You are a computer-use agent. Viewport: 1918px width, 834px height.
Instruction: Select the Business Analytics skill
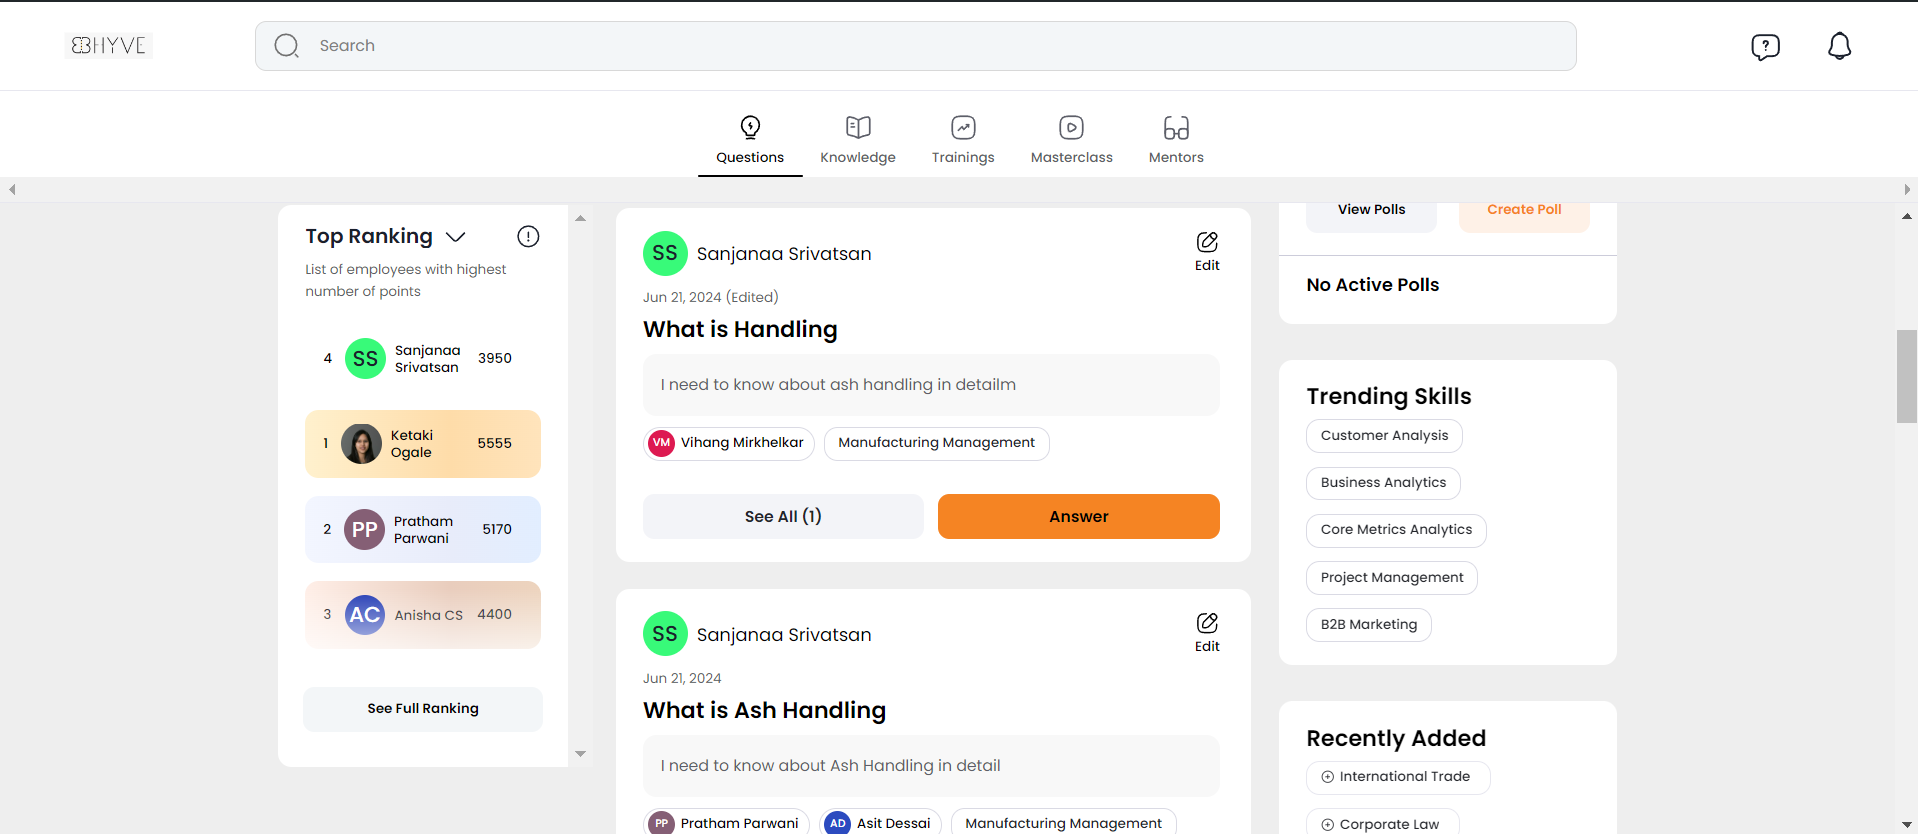coord(1383,483)
